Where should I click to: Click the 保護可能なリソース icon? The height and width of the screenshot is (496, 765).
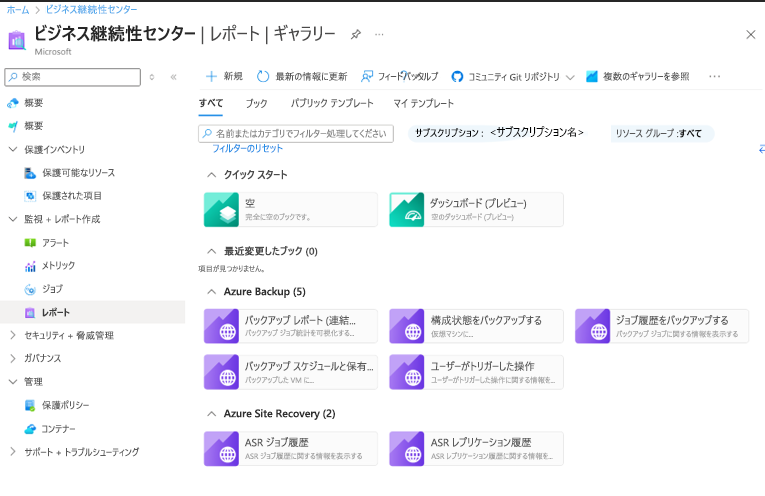click(x=30, y=173)
